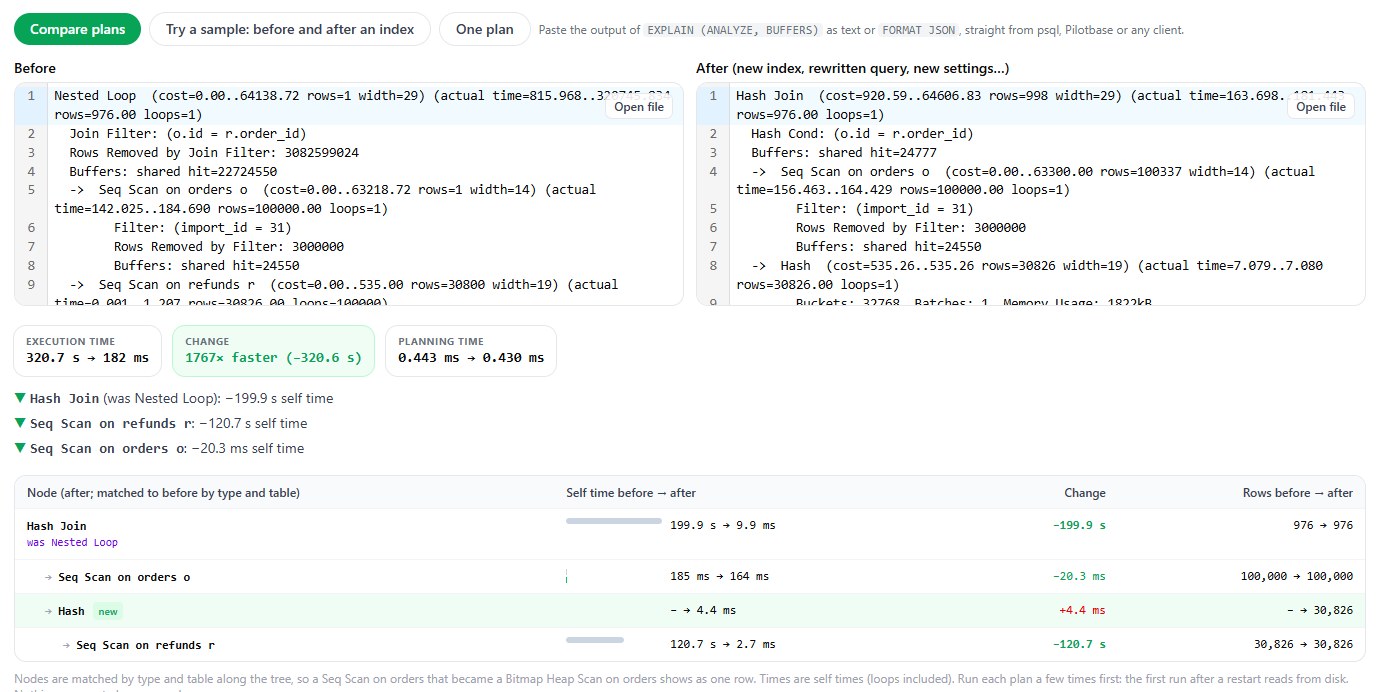Select the Planning Time stat card

(x=471, y=350)
